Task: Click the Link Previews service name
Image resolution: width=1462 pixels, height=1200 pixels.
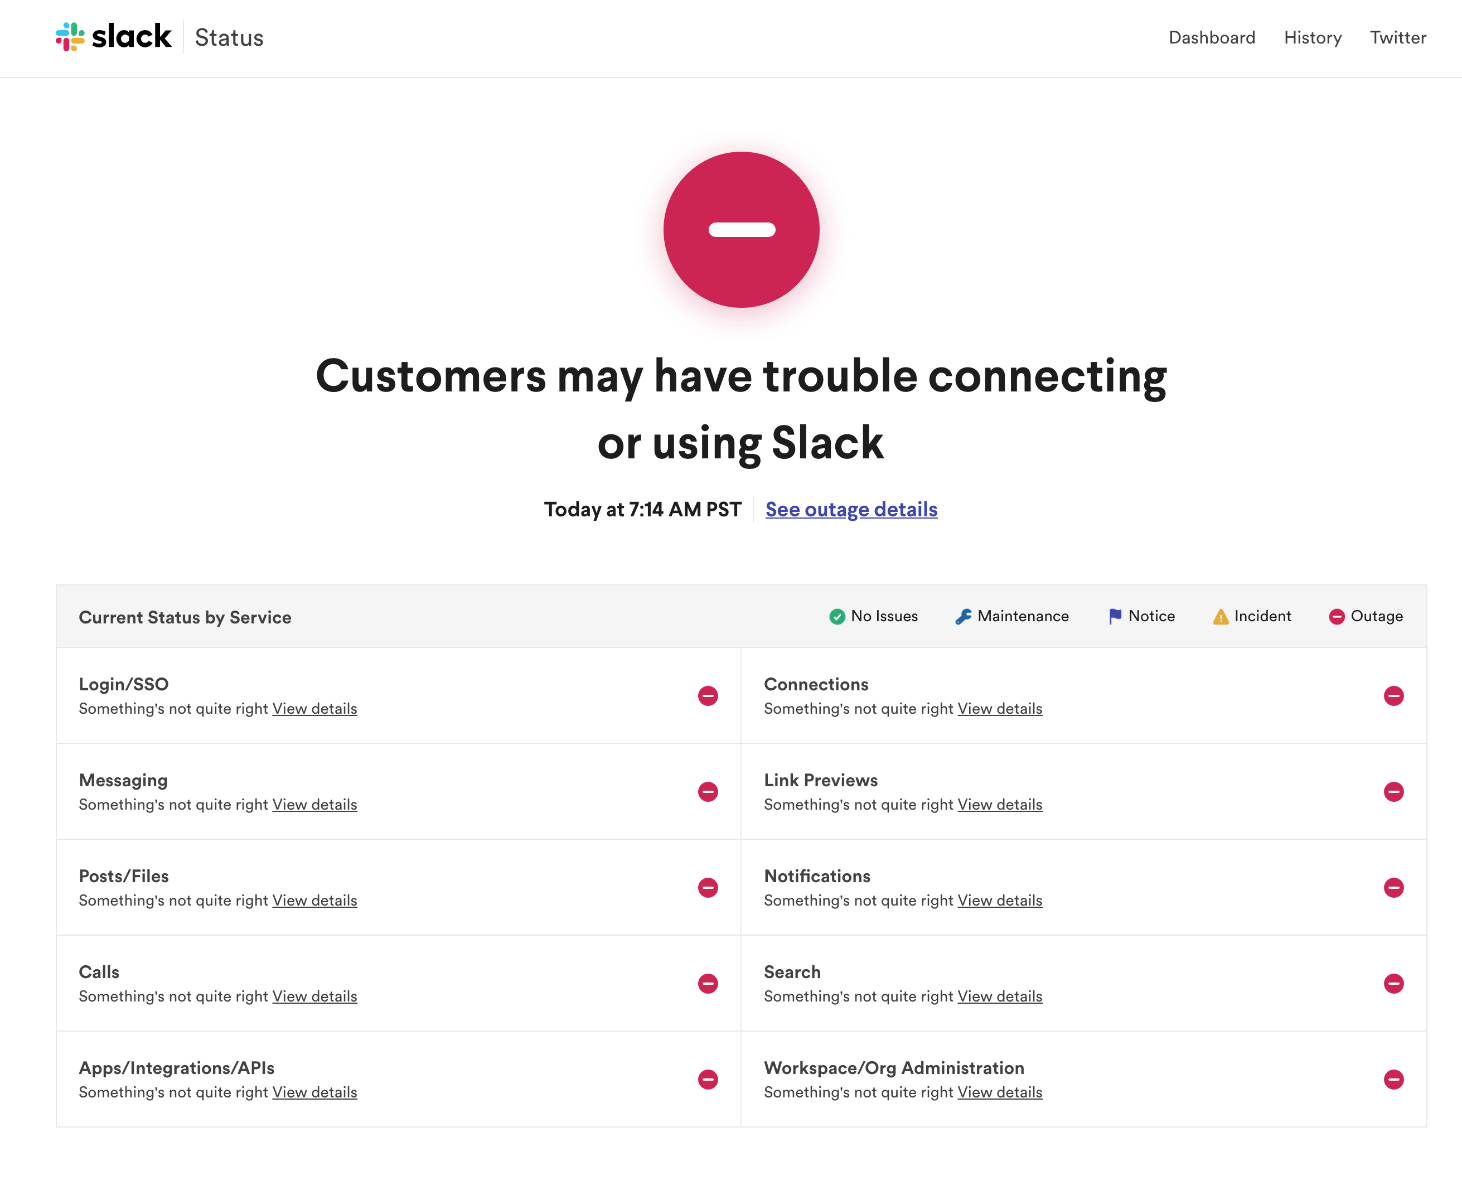Action: tap(821, 780)
